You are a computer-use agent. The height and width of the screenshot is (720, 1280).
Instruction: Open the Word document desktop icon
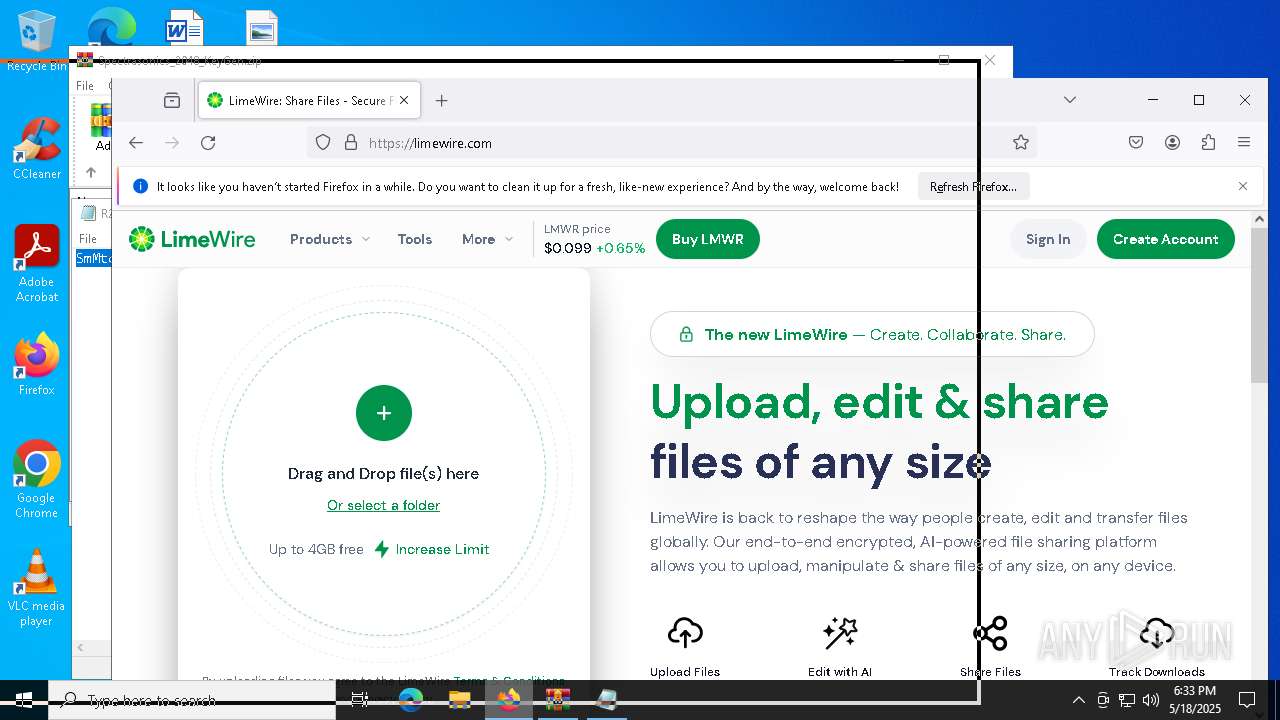[x=184, y=28]
